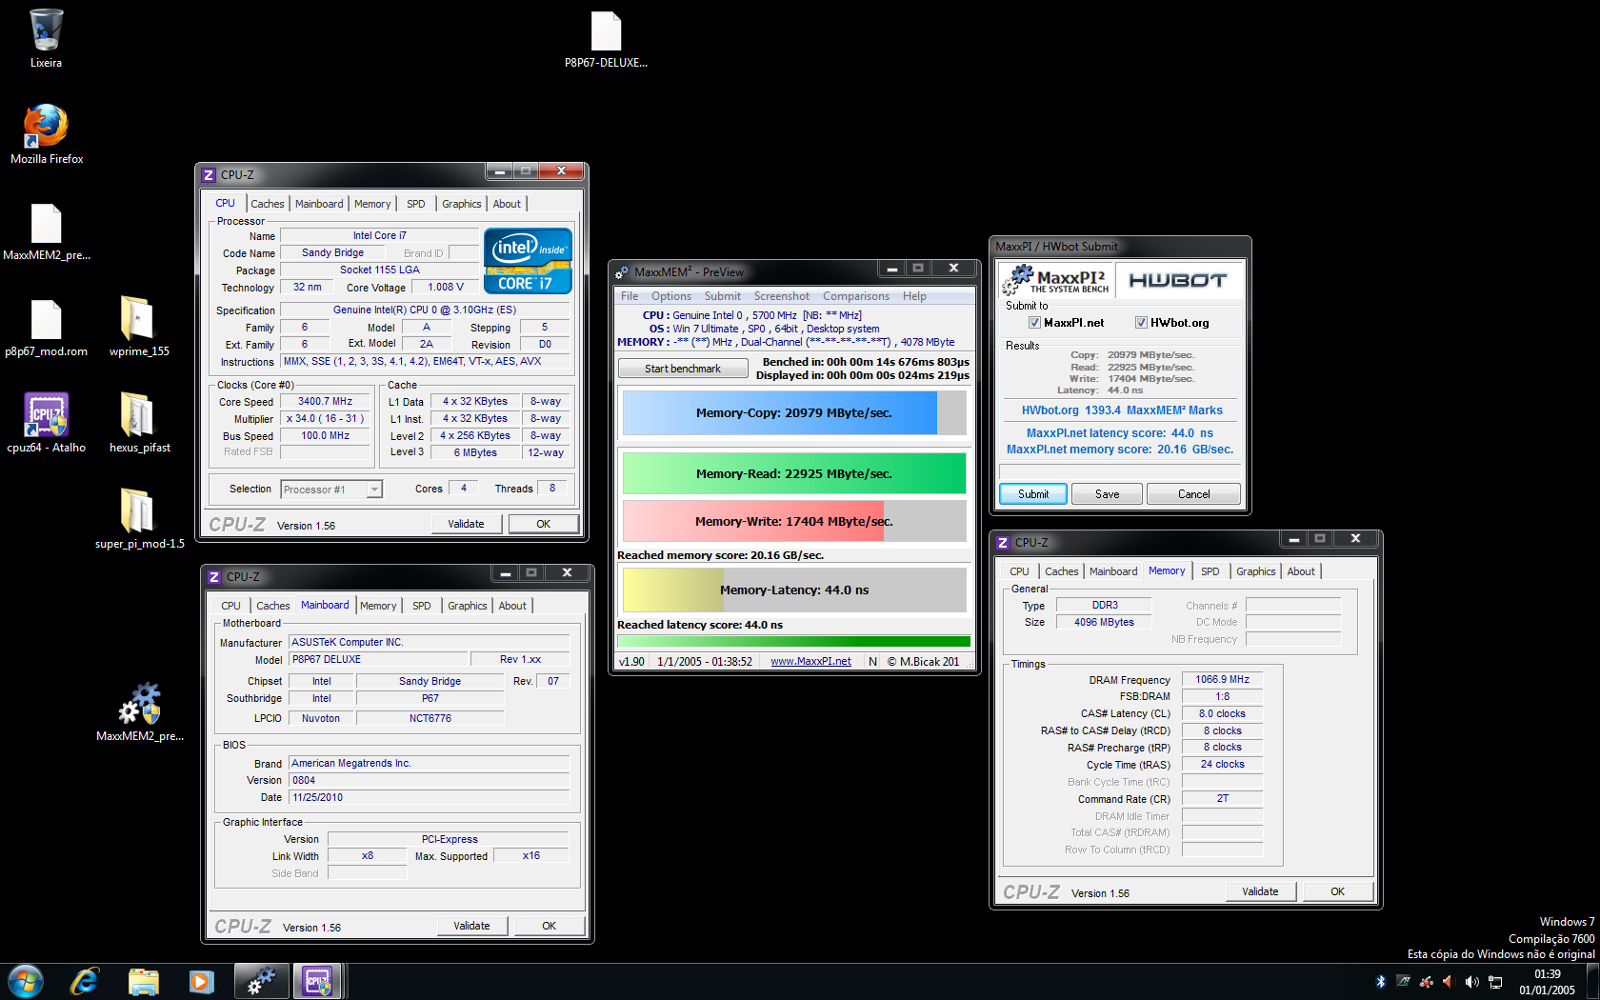Open Windows Media Player taskbar icon
The image size is (1600, 1000).
(x=201, y=982)
